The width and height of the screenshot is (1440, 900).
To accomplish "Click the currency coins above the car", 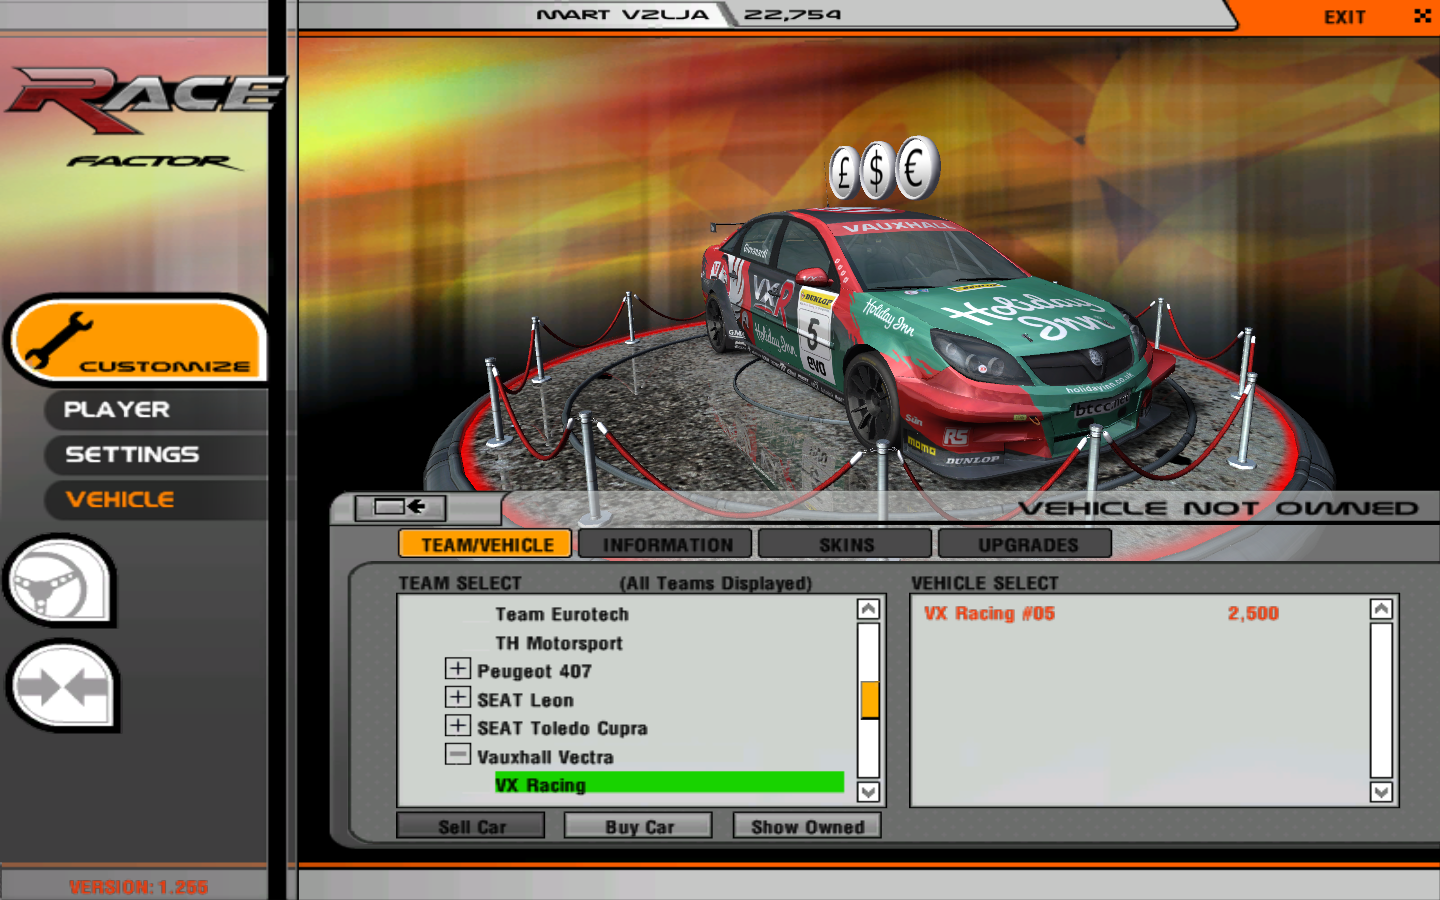I will 884,168.
